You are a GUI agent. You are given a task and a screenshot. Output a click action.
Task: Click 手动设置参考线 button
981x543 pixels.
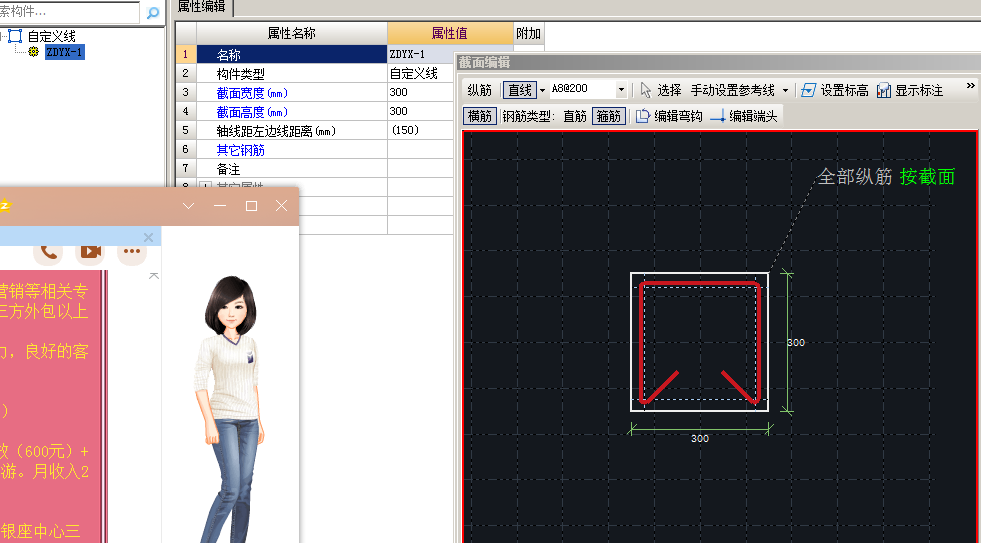733,91
